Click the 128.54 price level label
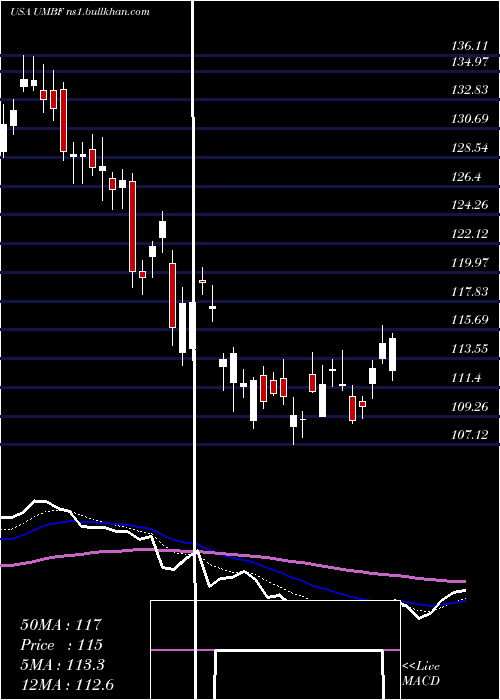 pyautogui.click(x=470, y=148)
